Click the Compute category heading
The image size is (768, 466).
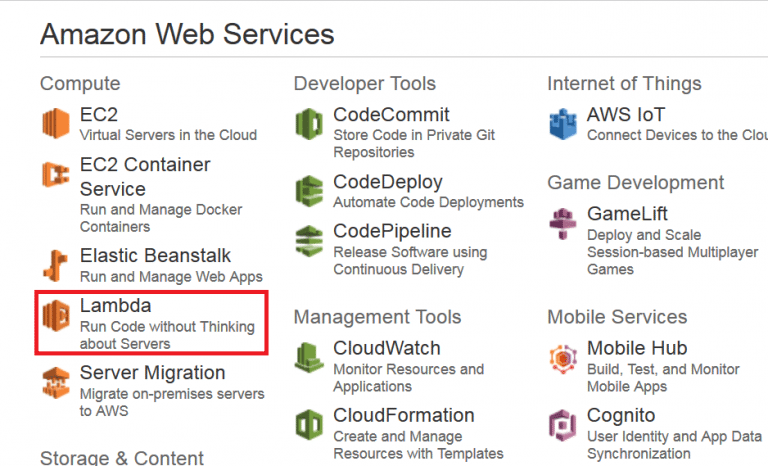point(80,84)
